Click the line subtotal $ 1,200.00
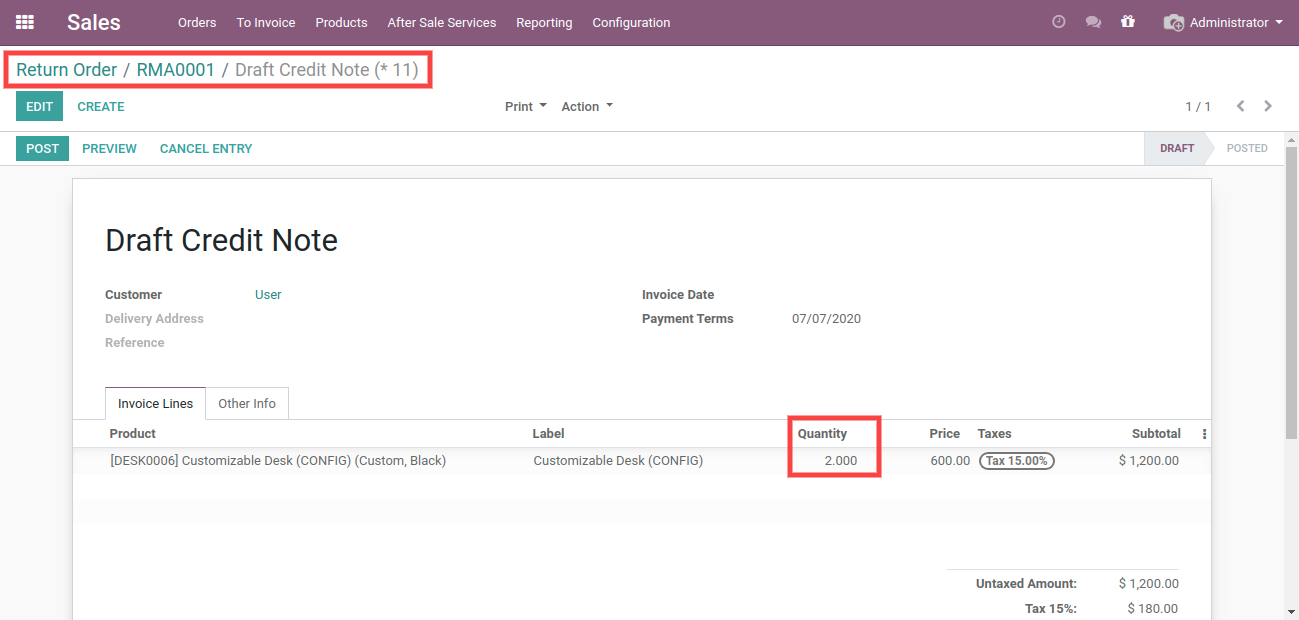This screenshot has width=1299, height=620. coord(1149,461)
